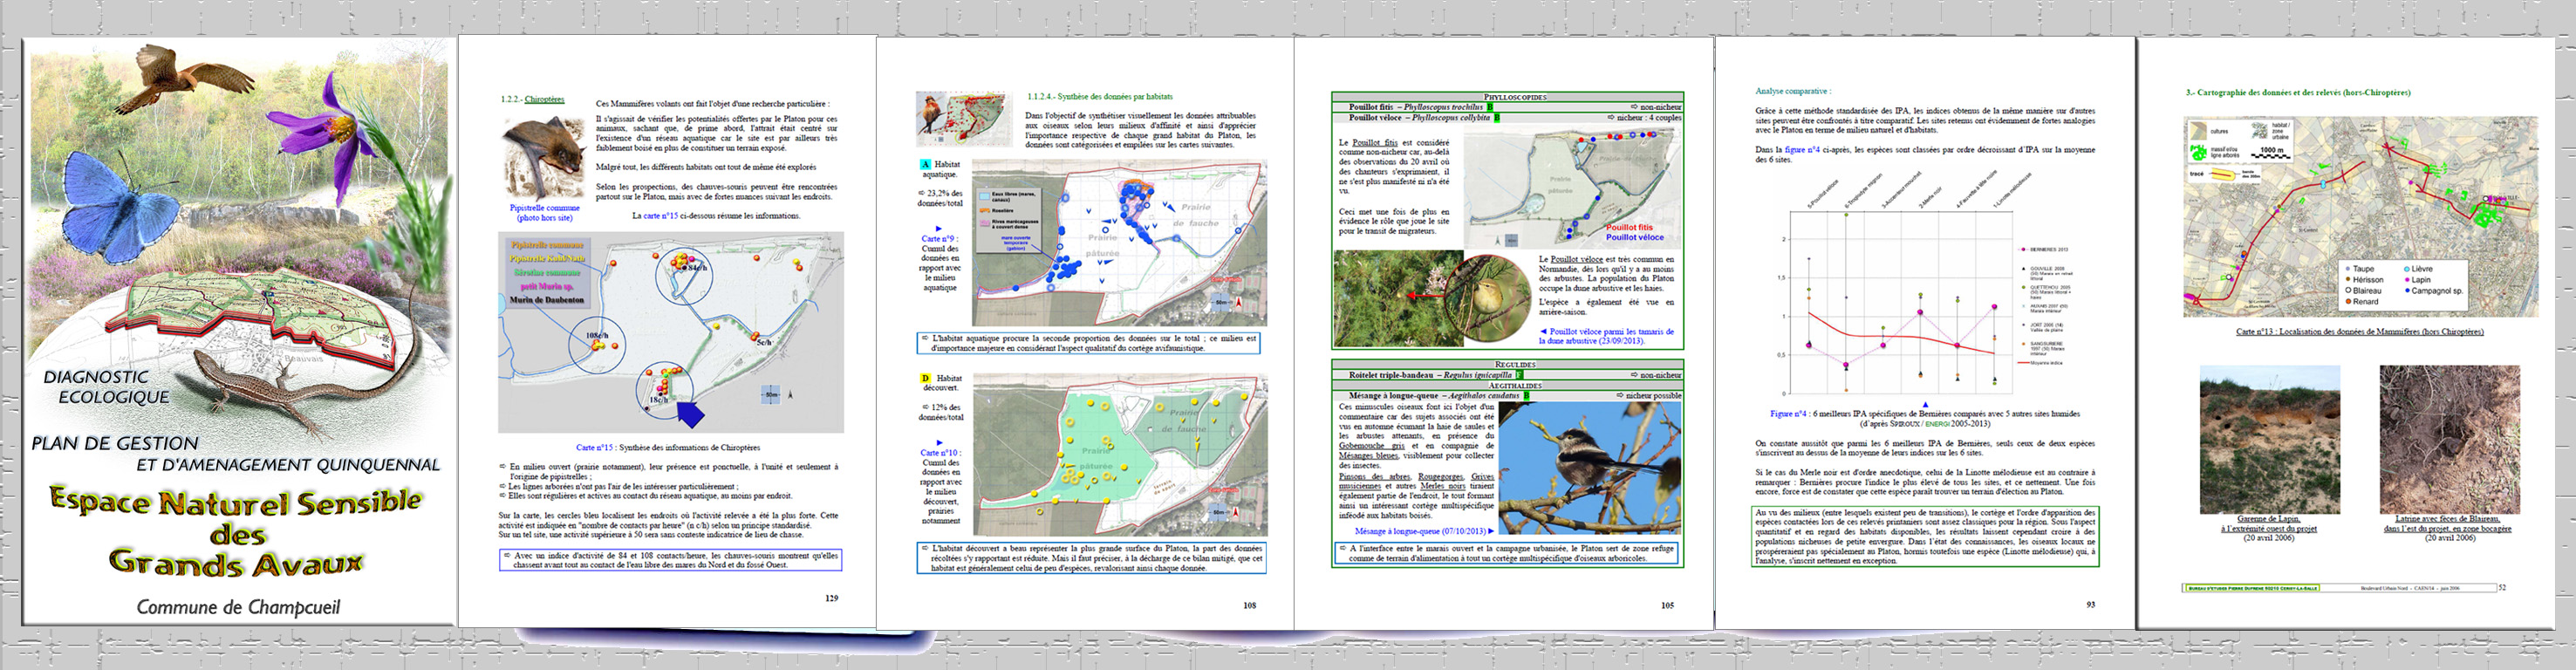2576x670 pixels.
Task: Click the 'Mésange à longue-queue (07/10/2013)' caption
Action: pyautogui.click(x=1424, y=532)
